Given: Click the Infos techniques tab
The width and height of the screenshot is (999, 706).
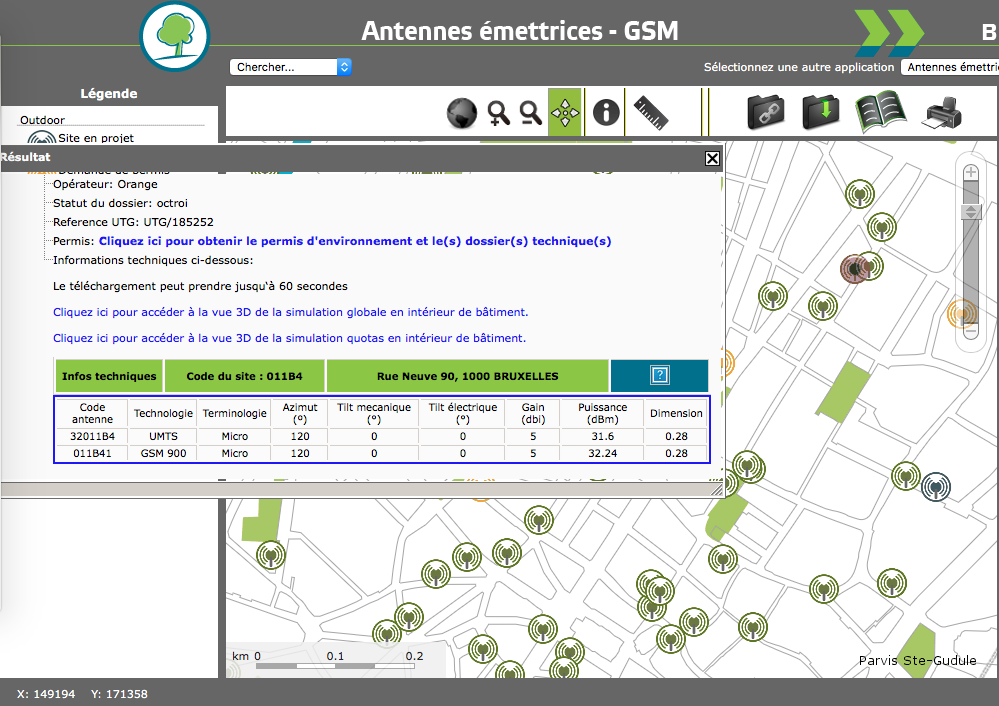Looking at the screenshot, I should [109, 376].
